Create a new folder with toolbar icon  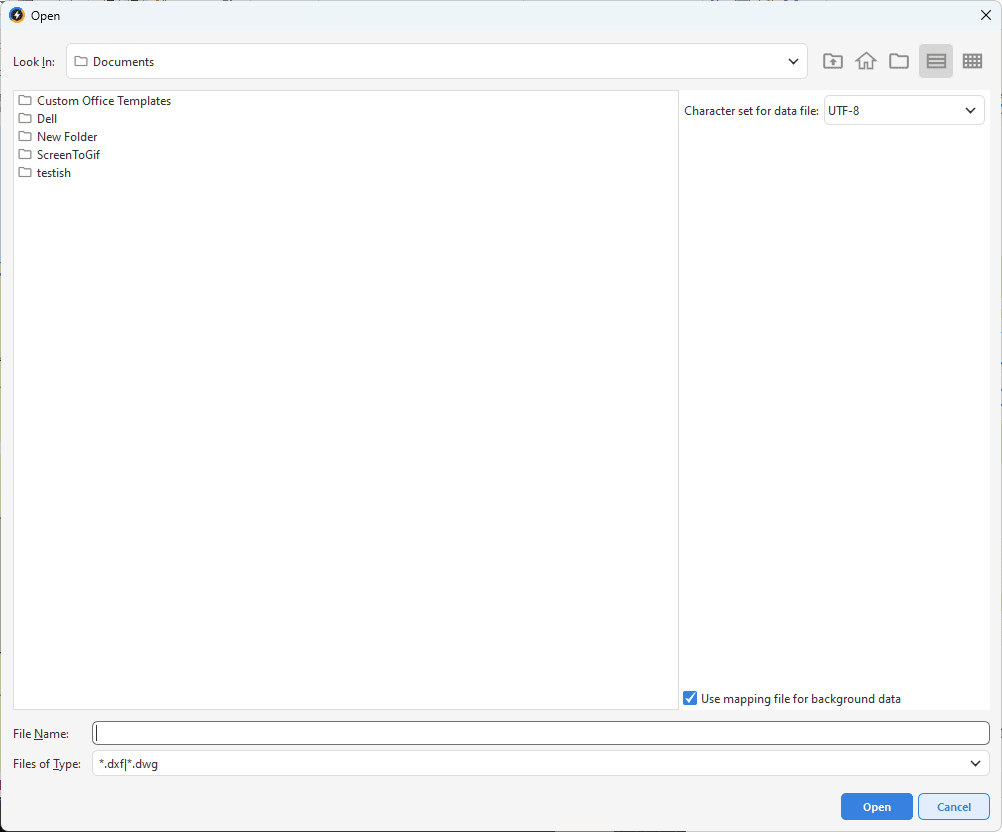click(899, 61)
